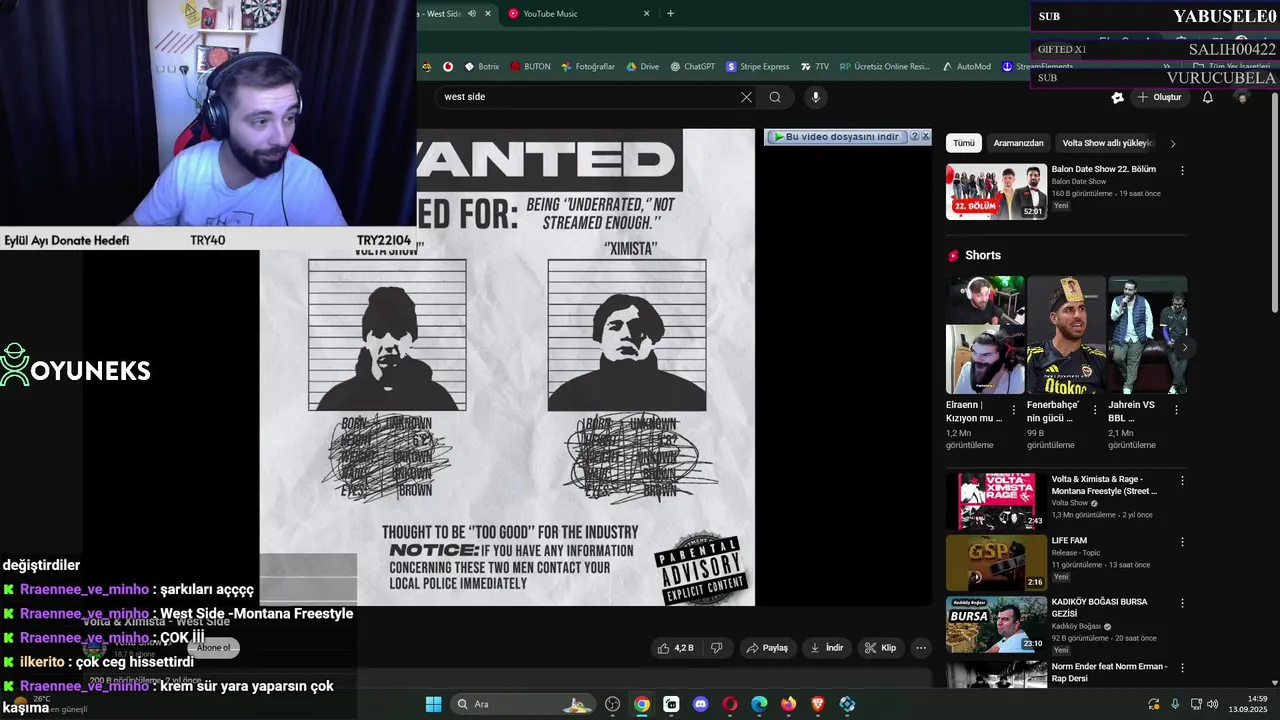Viewport: 1280px width, 720px height.
Task: Start voice search with microphone icon
Action: [816, 97]
